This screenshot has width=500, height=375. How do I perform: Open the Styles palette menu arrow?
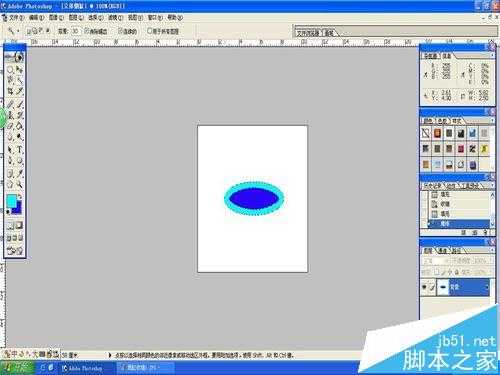click(x=492, y=120)
